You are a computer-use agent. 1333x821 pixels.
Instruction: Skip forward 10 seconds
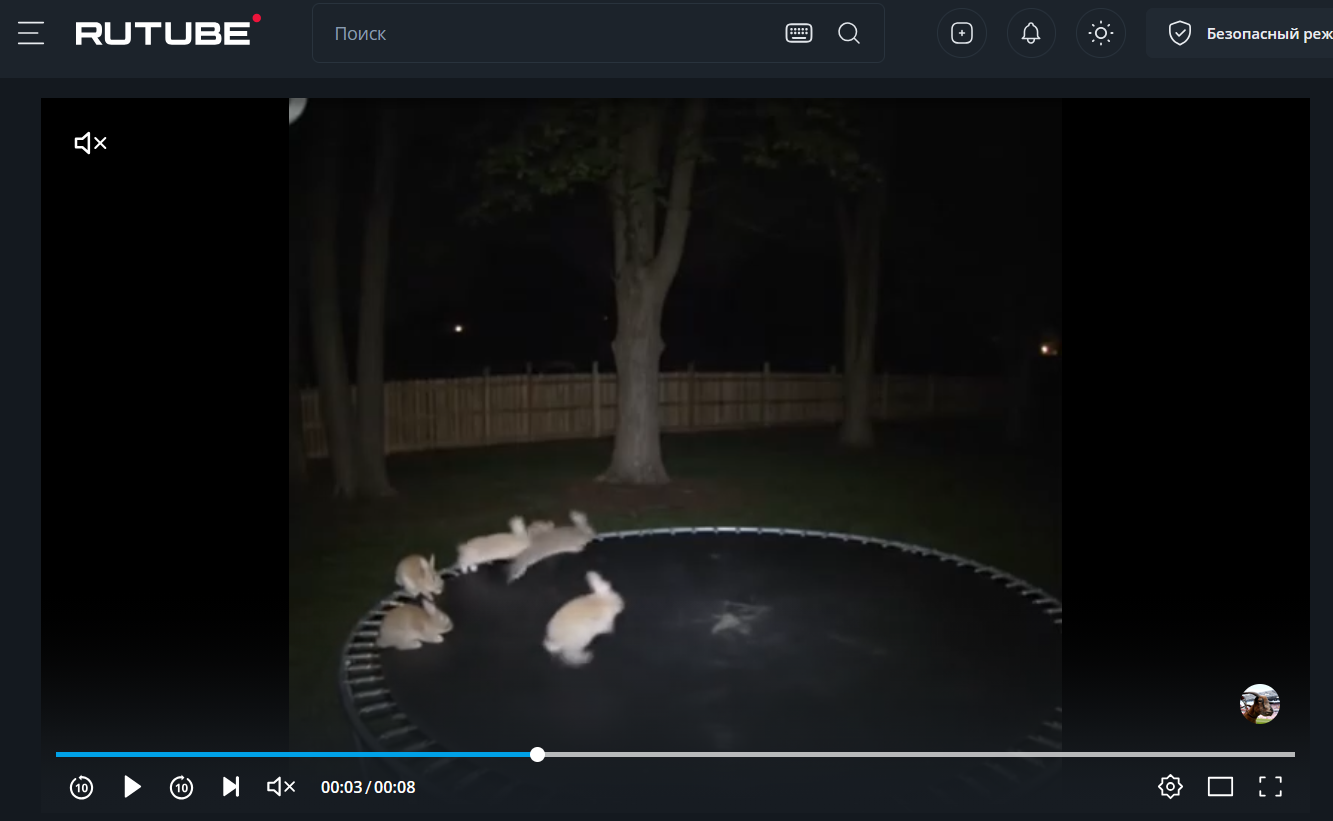(x=181, y=787)
